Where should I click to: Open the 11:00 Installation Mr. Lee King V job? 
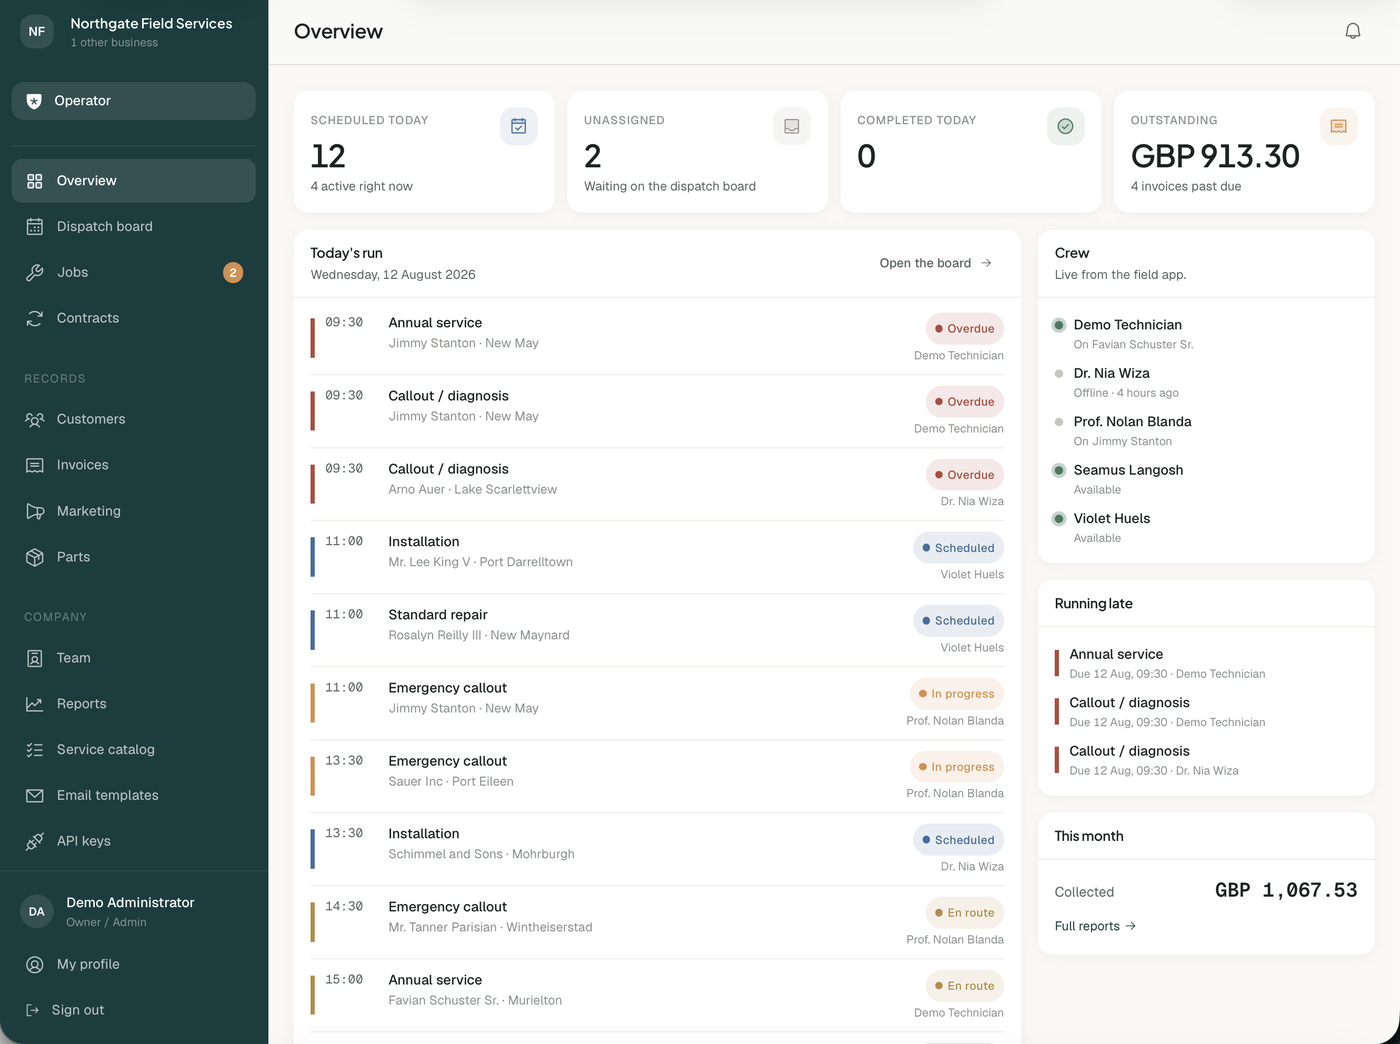657,557
